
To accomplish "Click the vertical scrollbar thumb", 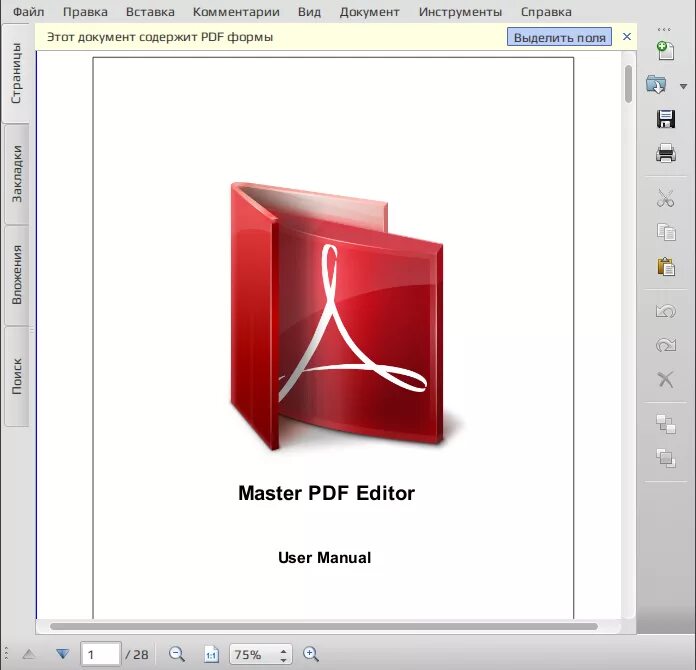I will (x=628, y=84).
